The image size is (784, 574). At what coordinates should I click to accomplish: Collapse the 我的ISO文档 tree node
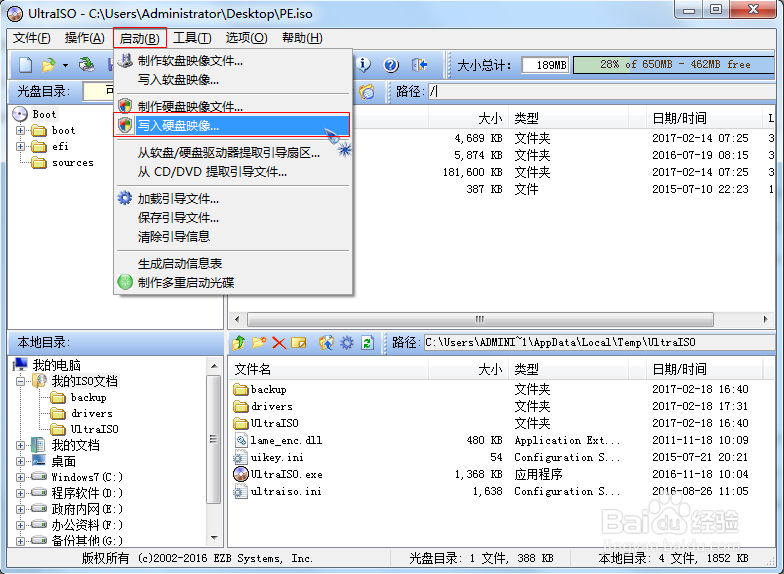tap(20, 382)
